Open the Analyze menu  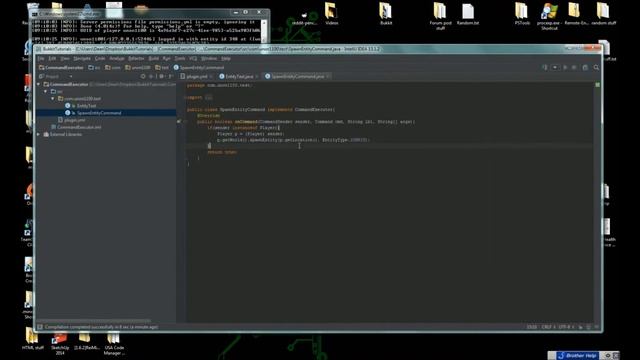click(117, 58)
